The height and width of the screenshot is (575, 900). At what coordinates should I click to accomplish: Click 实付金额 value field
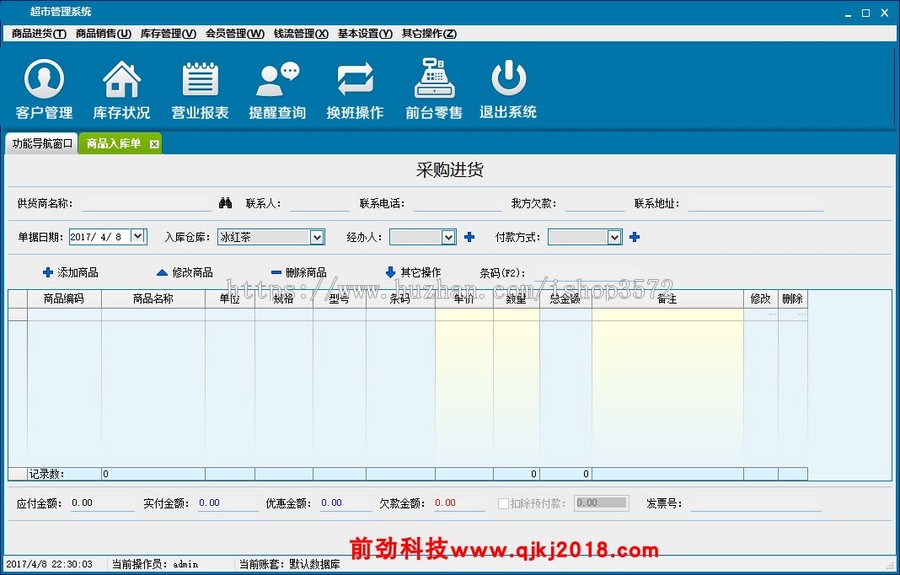(x=227, y=503)
